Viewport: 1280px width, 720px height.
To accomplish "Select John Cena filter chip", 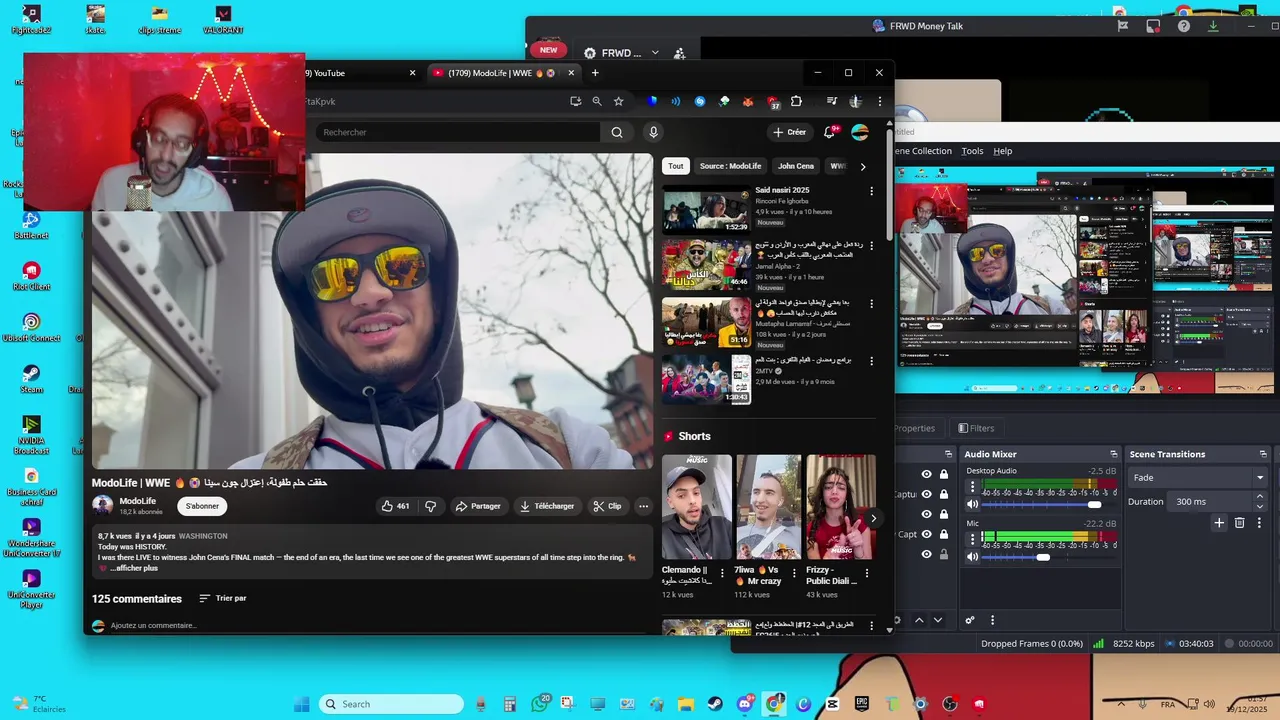I will [796, 166].
